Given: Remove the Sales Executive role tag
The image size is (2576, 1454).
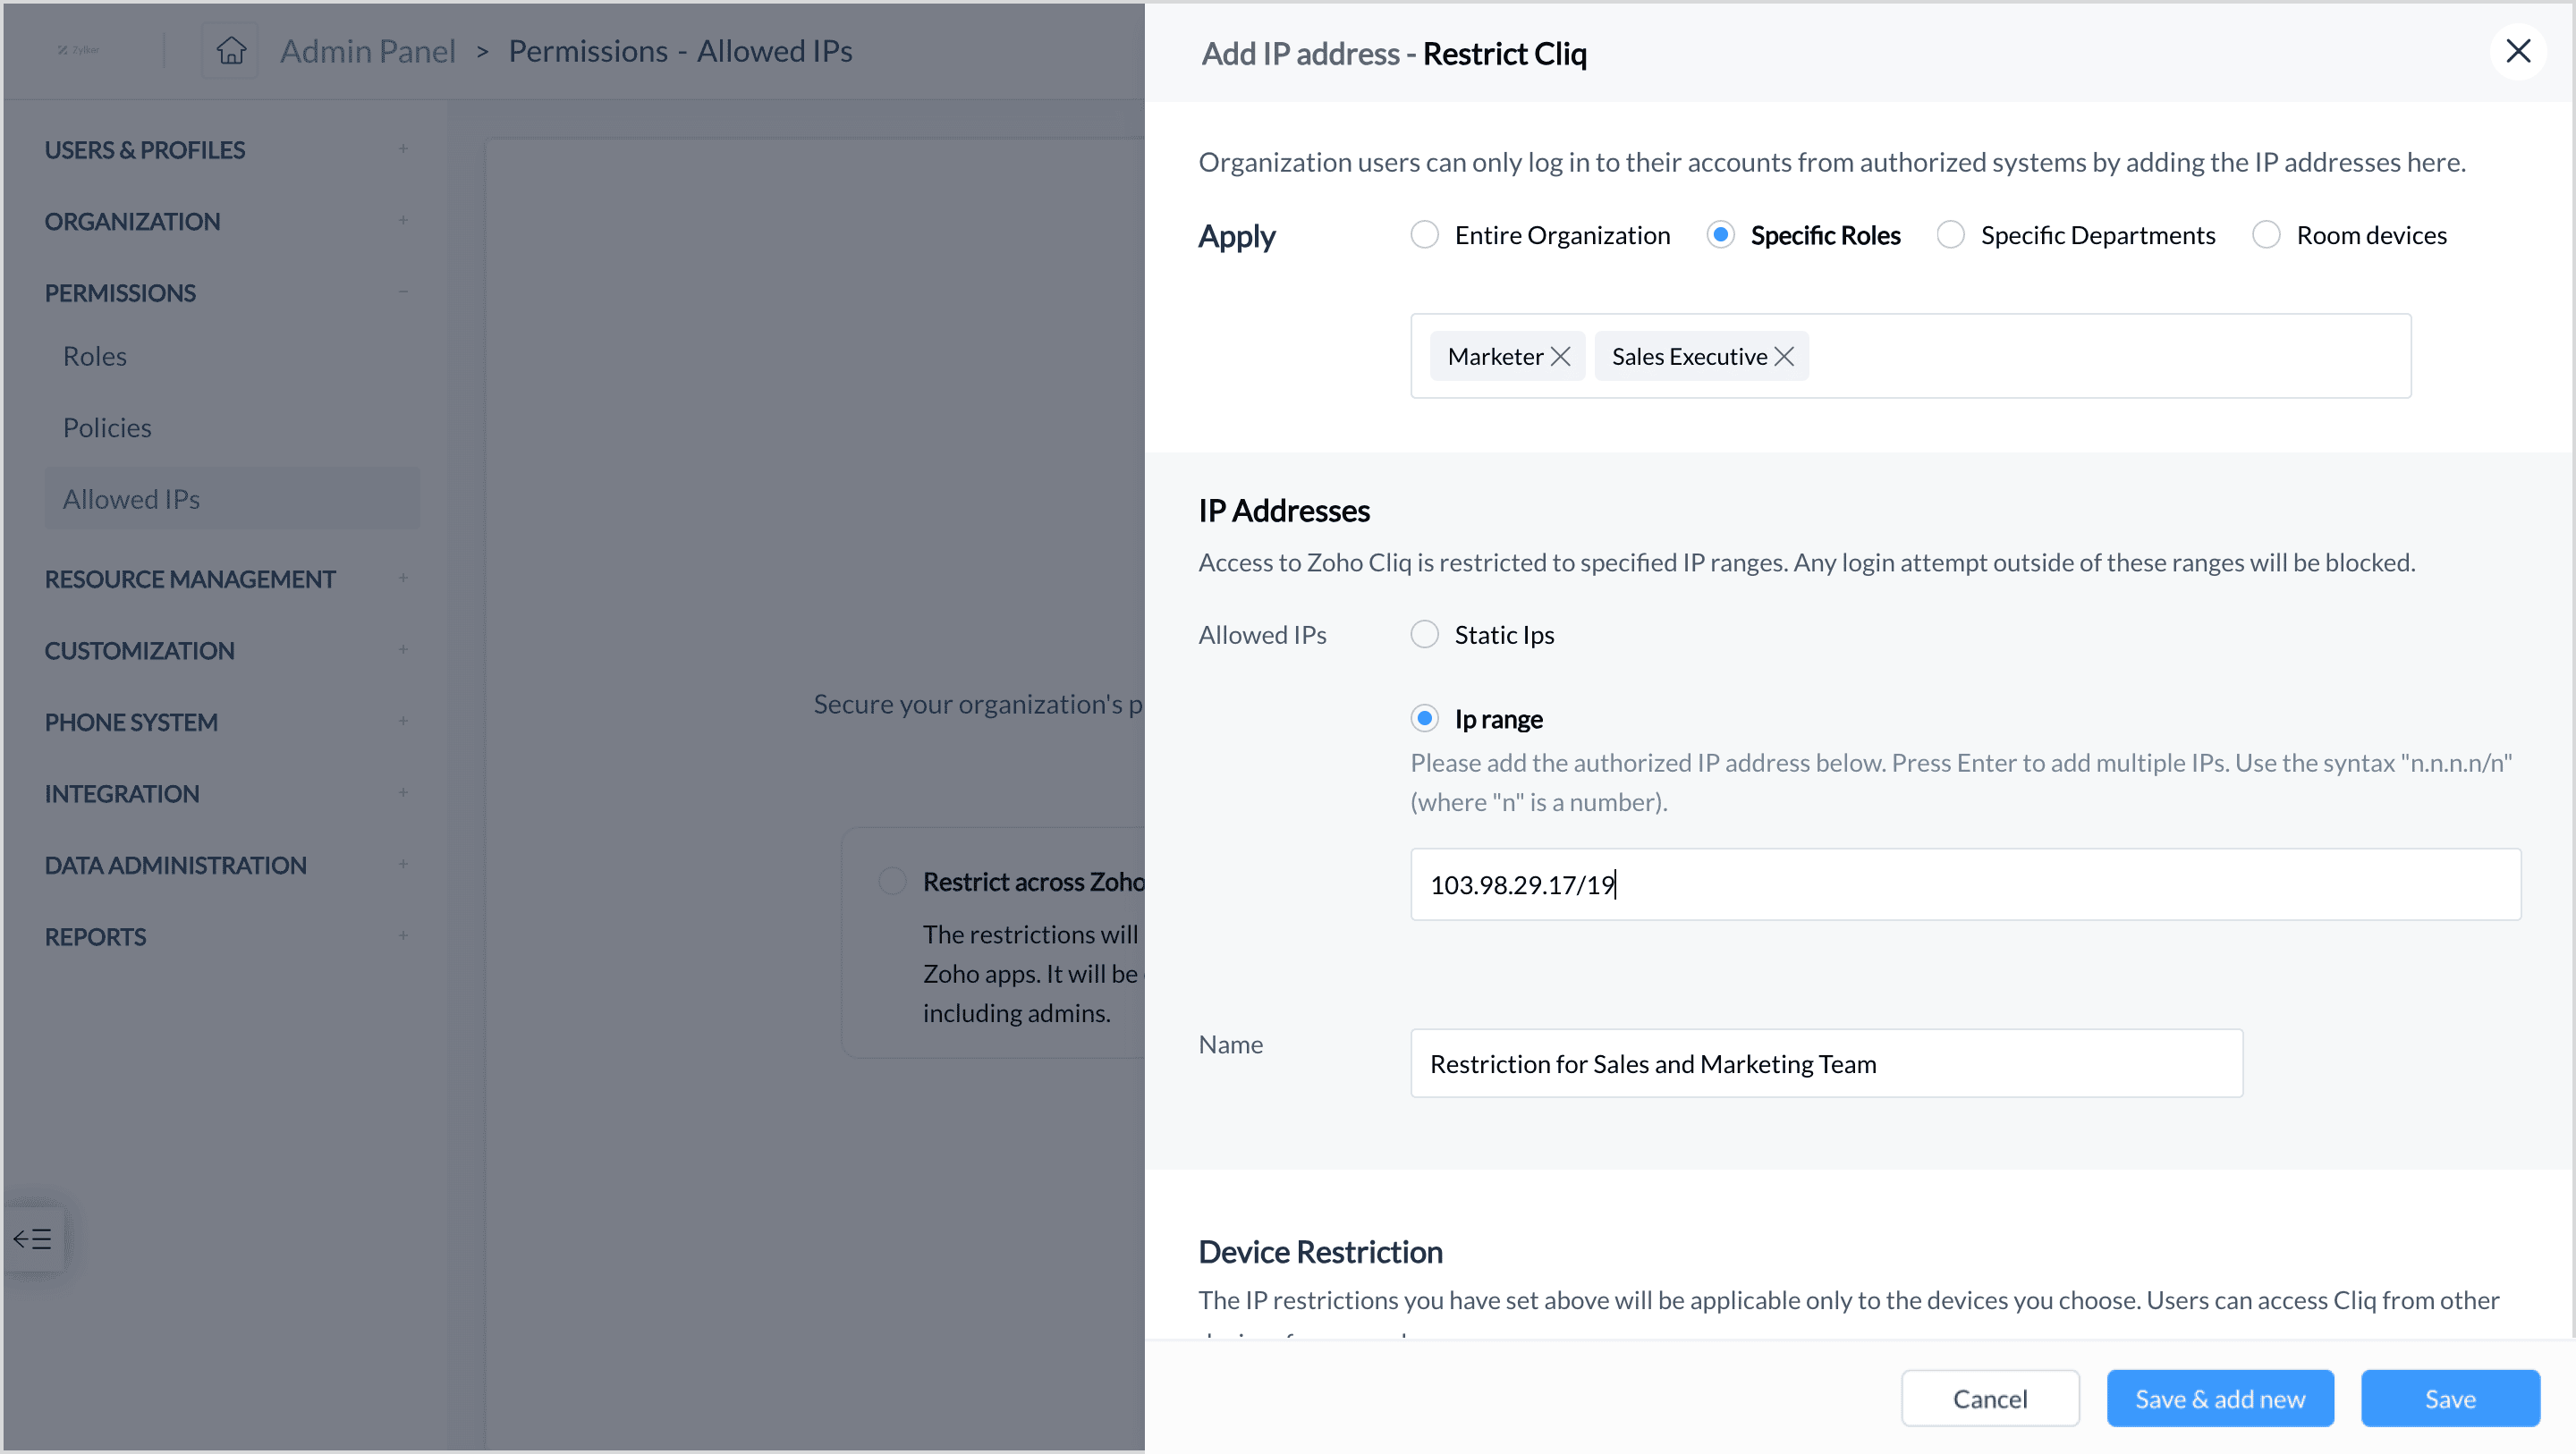Looking at the screenshot, I should [x=1784, y=357].
